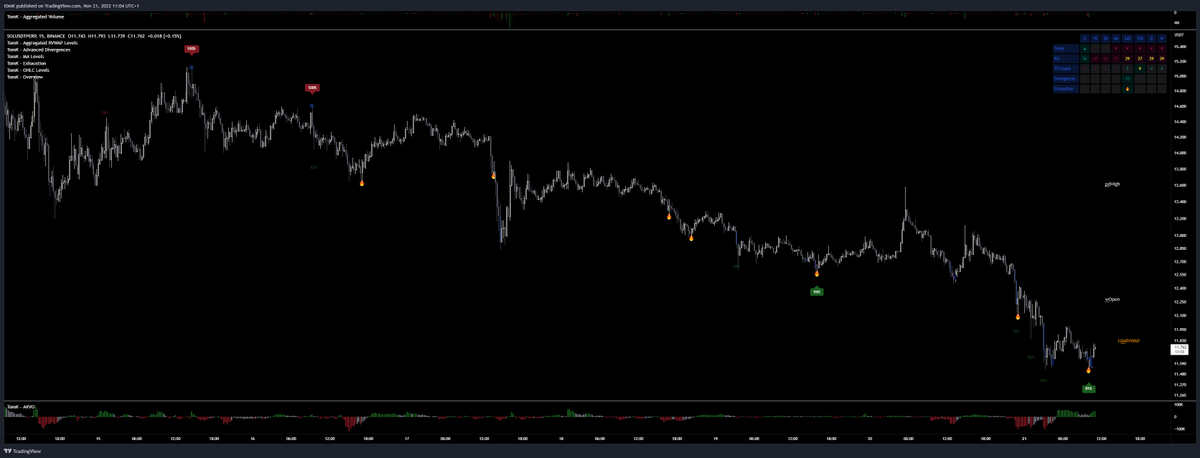Select 'TomK - Overview' indicator legend
The image size is (1200, 458).
point(25,77)
